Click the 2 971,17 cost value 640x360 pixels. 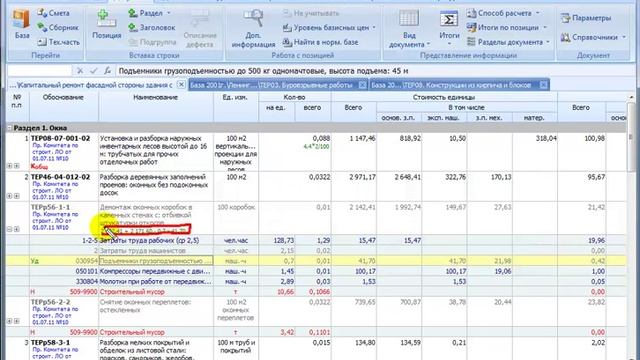[362, 177]
